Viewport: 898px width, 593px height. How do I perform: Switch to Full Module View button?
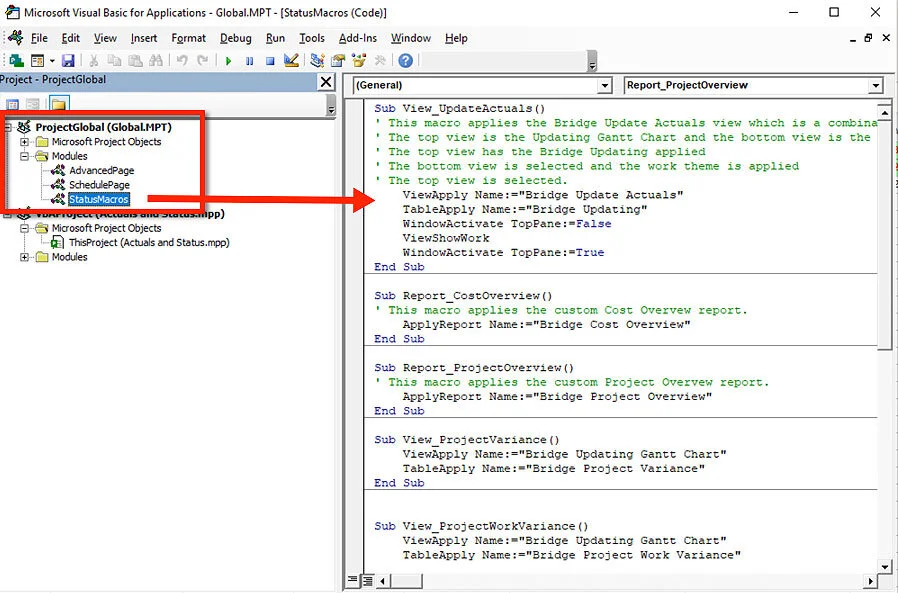pyautogui.click(x=368, y=580)
